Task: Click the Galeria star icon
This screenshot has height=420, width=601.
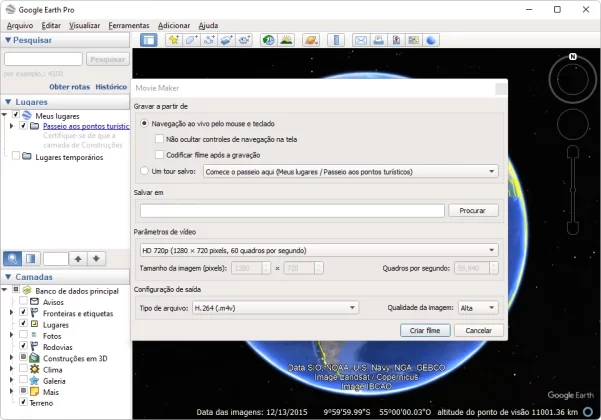Action: point(34,381)
